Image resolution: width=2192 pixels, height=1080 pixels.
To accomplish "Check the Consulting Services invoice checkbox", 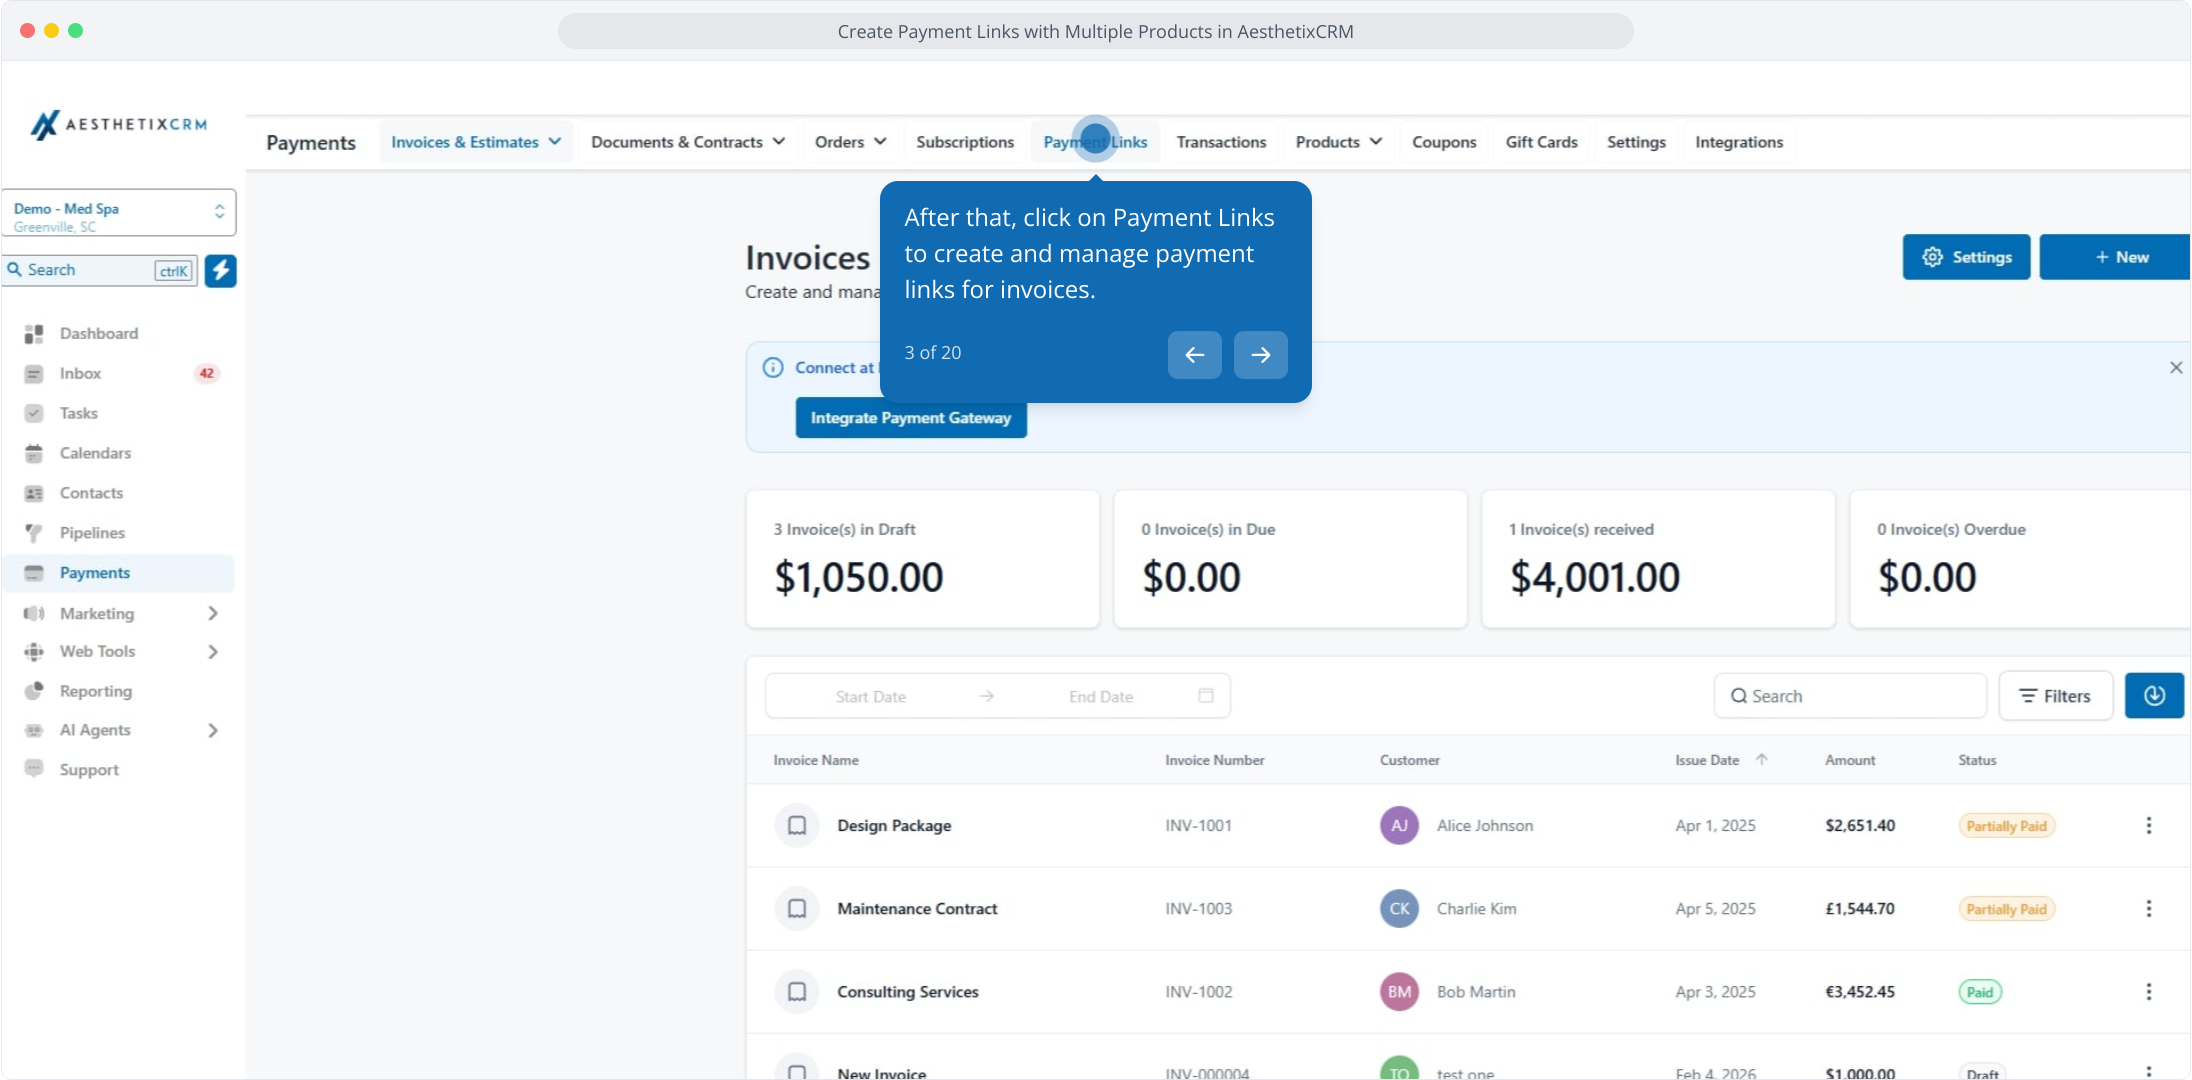I will tap(797, 992).
